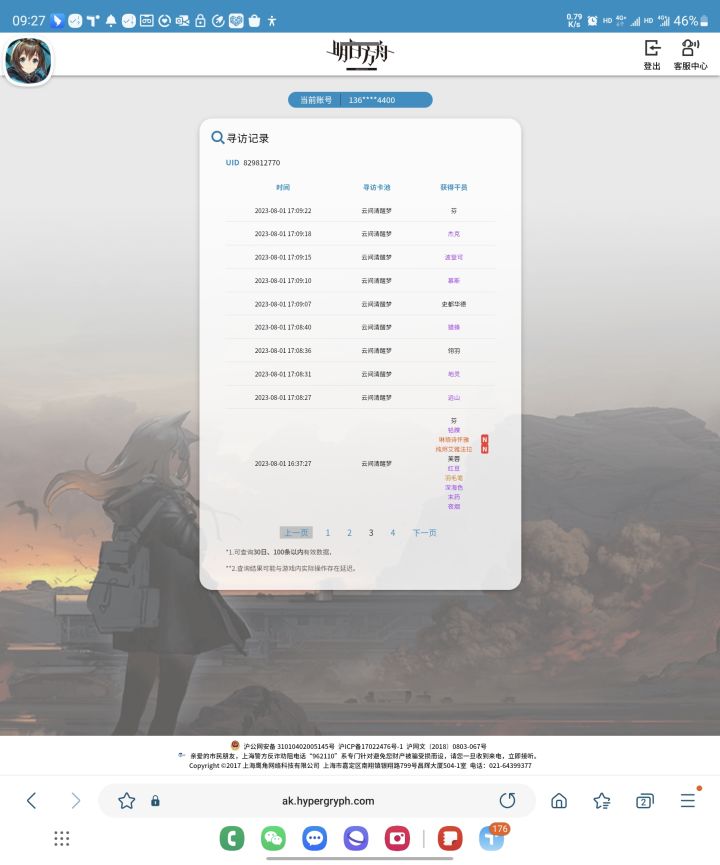Launch Samsung Internet purple browser app
The image size is (720, 865).
coord(356,839)
